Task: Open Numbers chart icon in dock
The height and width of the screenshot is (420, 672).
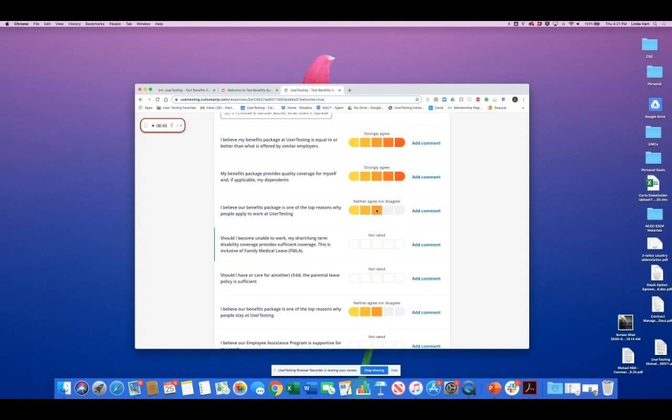Action: point(363,388)
